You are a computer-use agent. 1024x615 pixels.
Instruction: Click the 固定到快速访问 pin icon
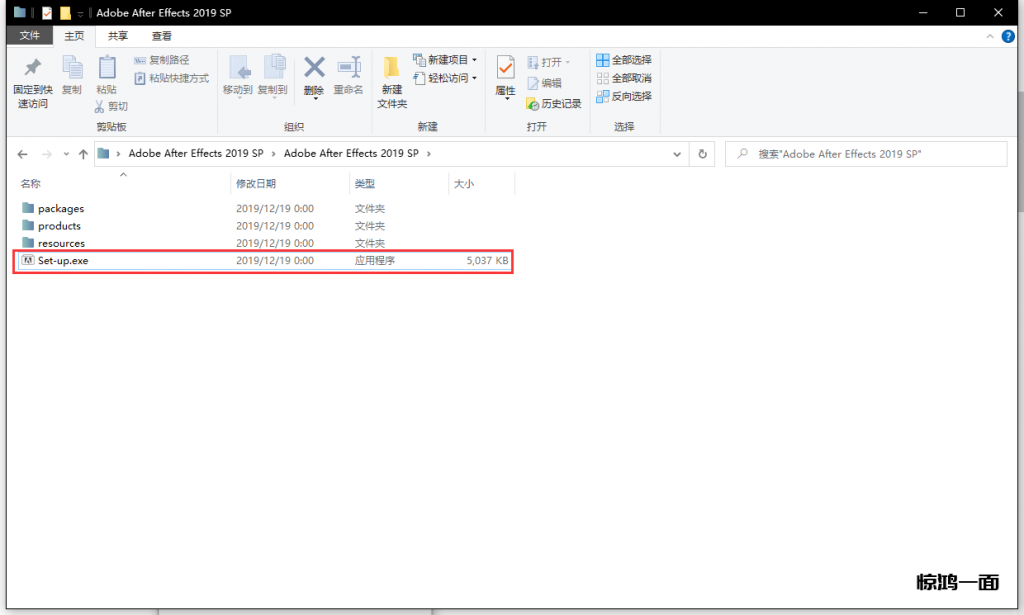(x=31, y=68)
